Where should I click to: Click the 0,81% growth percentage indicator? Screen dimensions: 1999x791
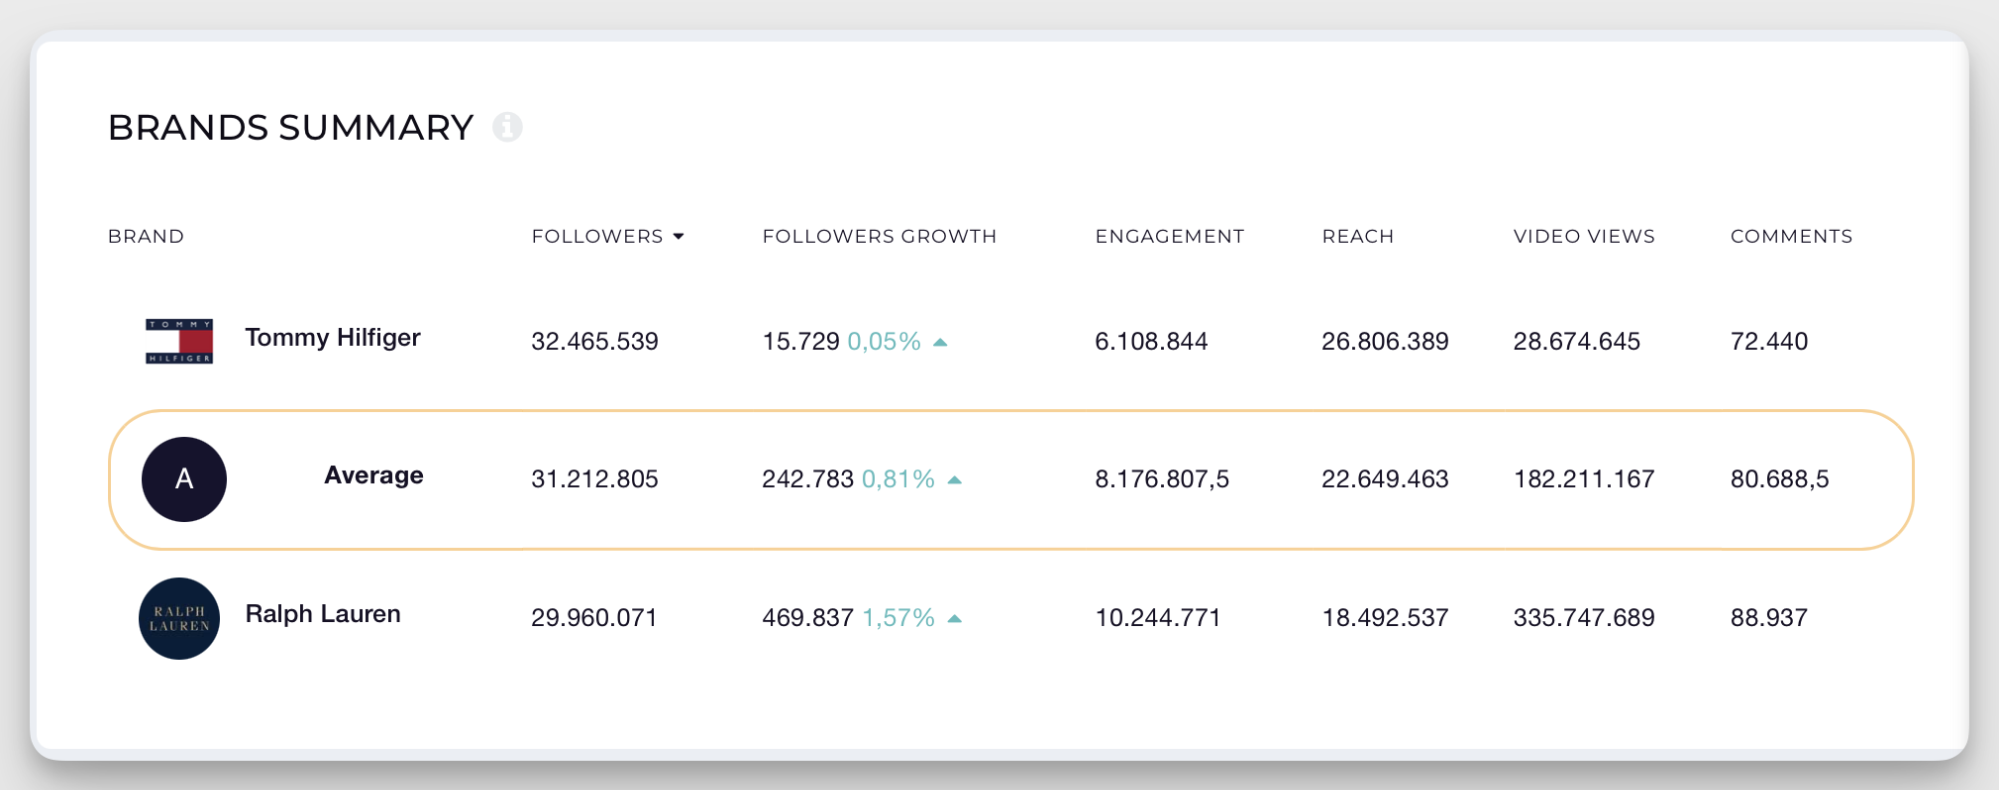(898, 479)
